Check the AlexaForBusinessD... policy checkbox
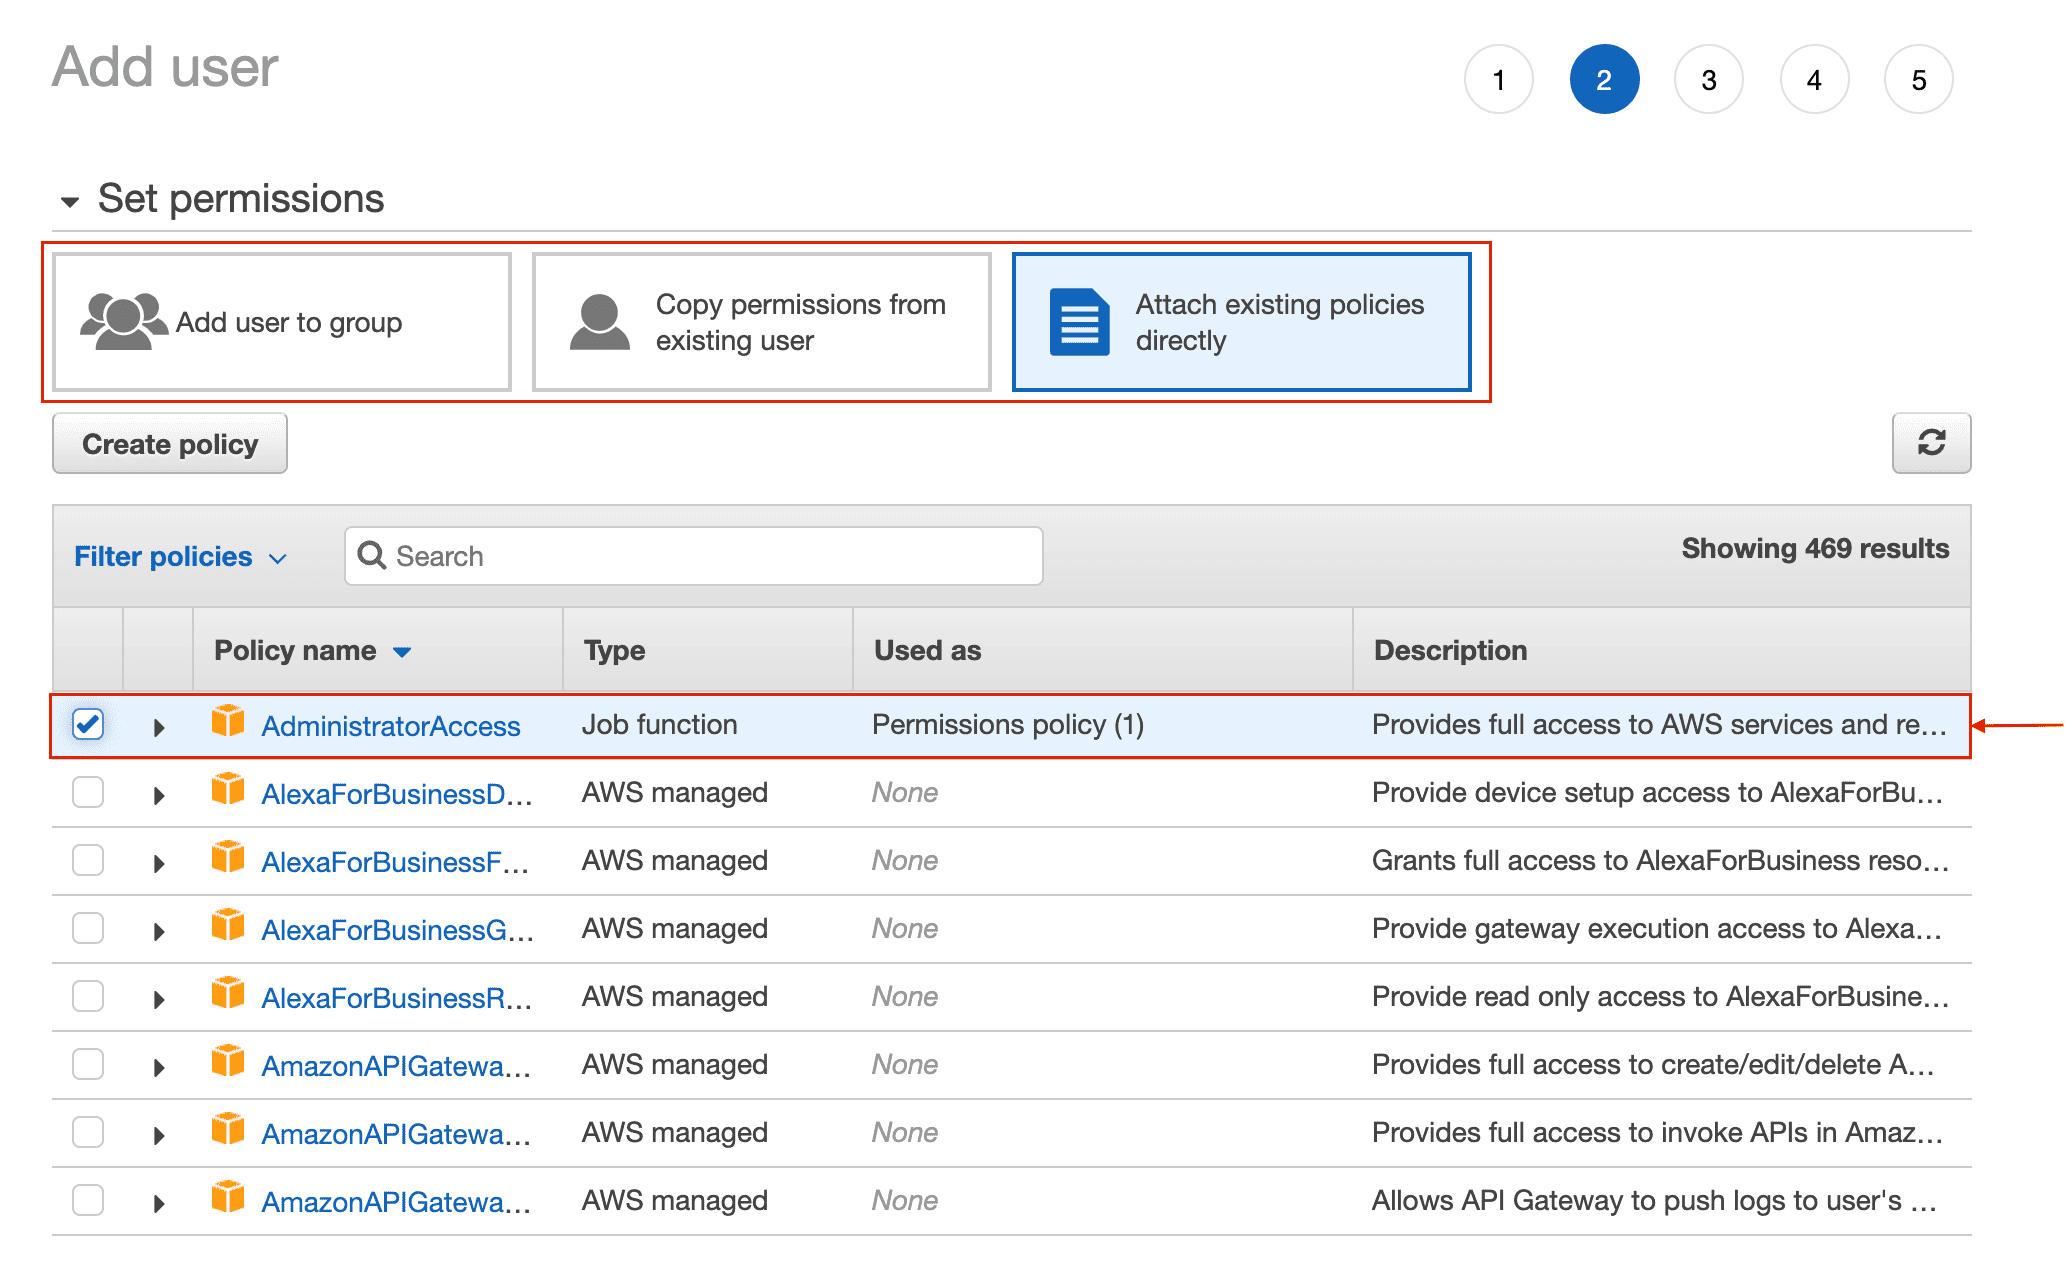Screen dimensions: 2070x1282 [88, 792]
